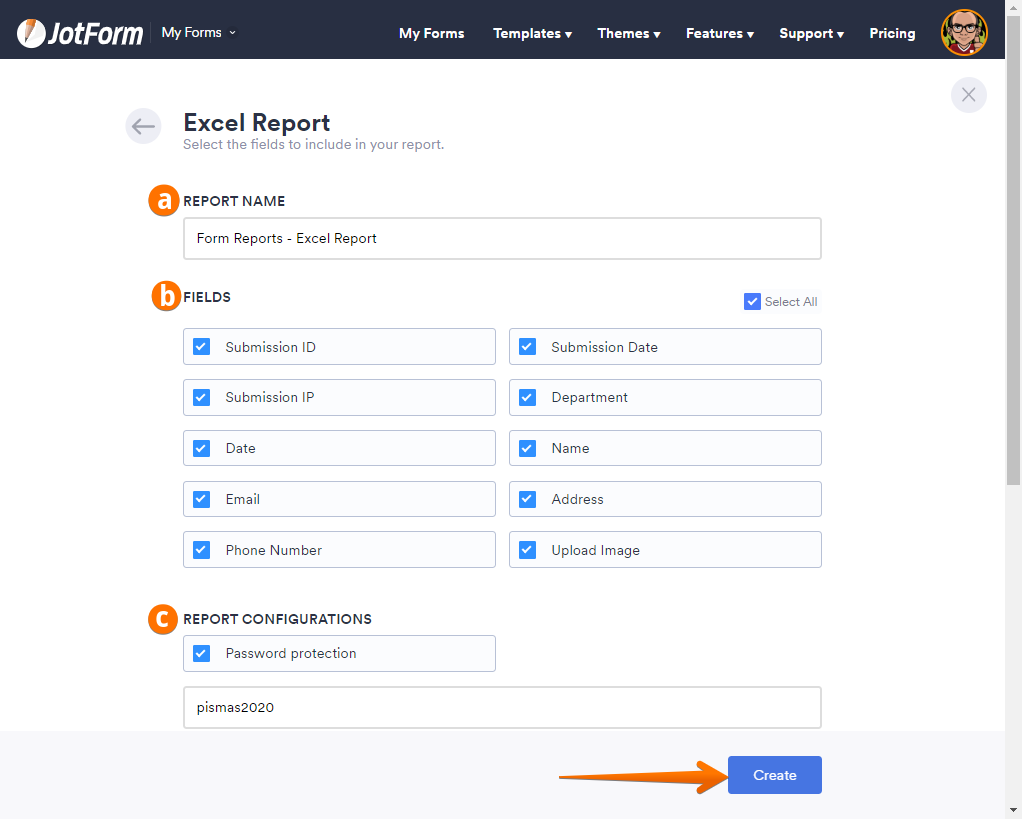This screenshot has height=819, width=1022.
Task: Toggle the Submission ID field checkbox
Action: pyautogui.click(x=202, y=347)
